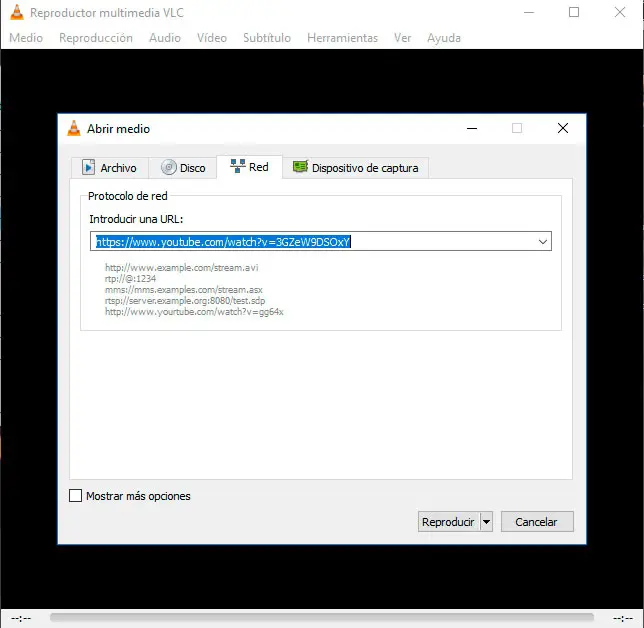Open the Ver menu

click(x=402, y=38)
